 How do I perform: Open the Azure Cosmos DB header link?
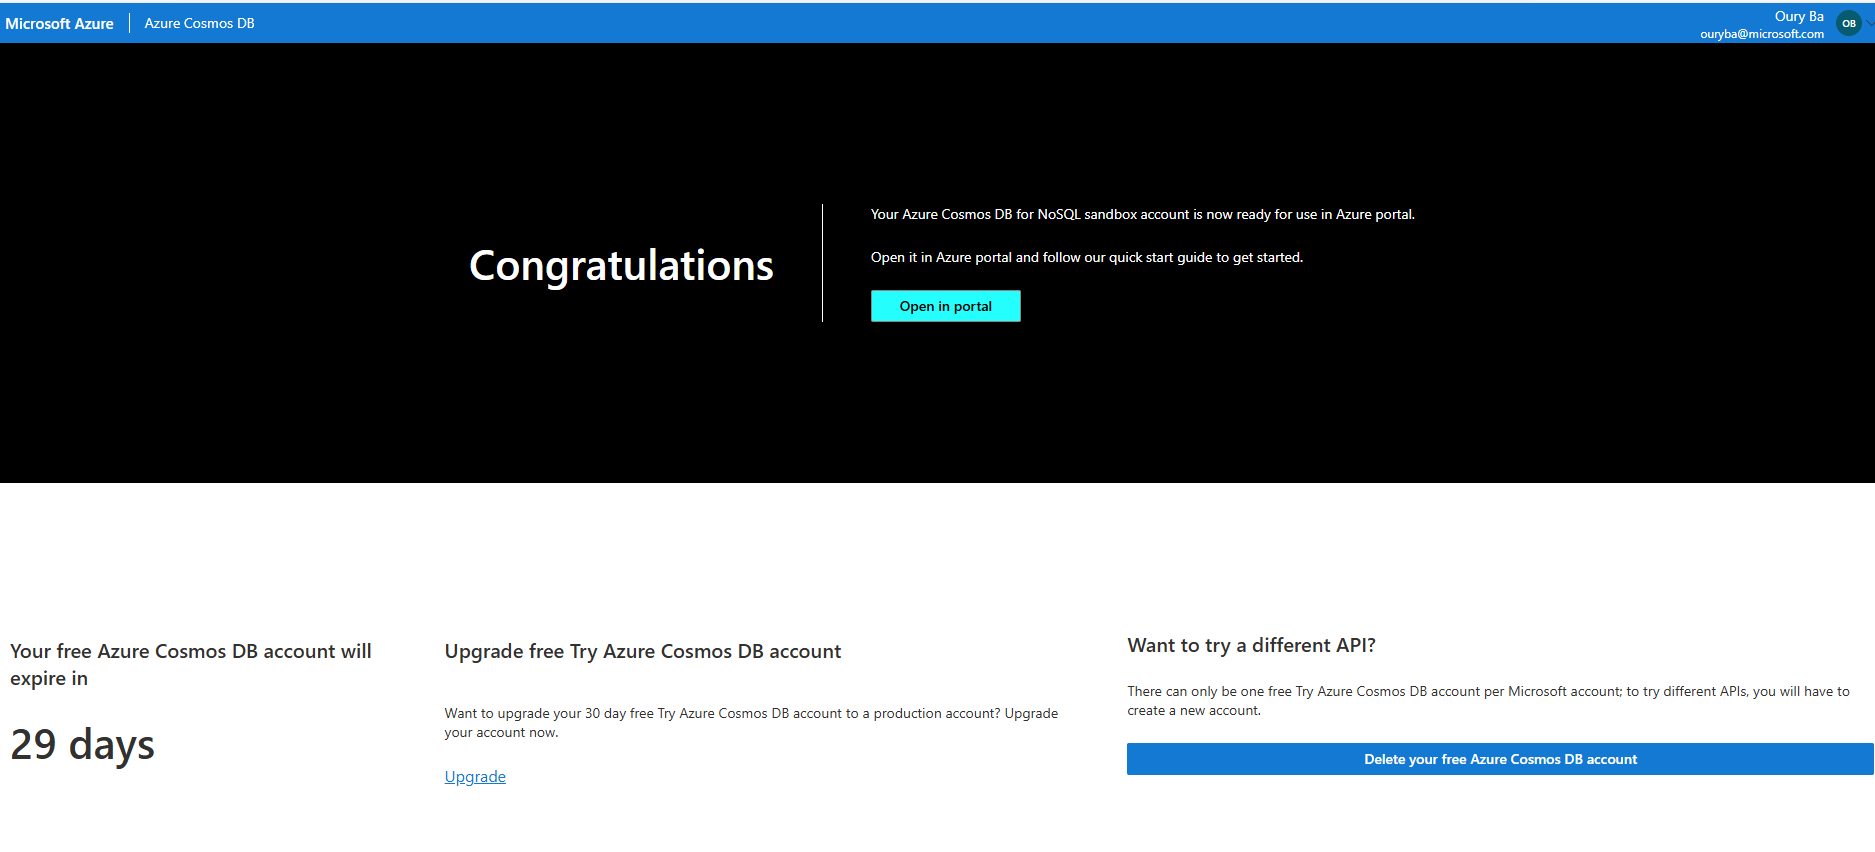tap(199, 23)
